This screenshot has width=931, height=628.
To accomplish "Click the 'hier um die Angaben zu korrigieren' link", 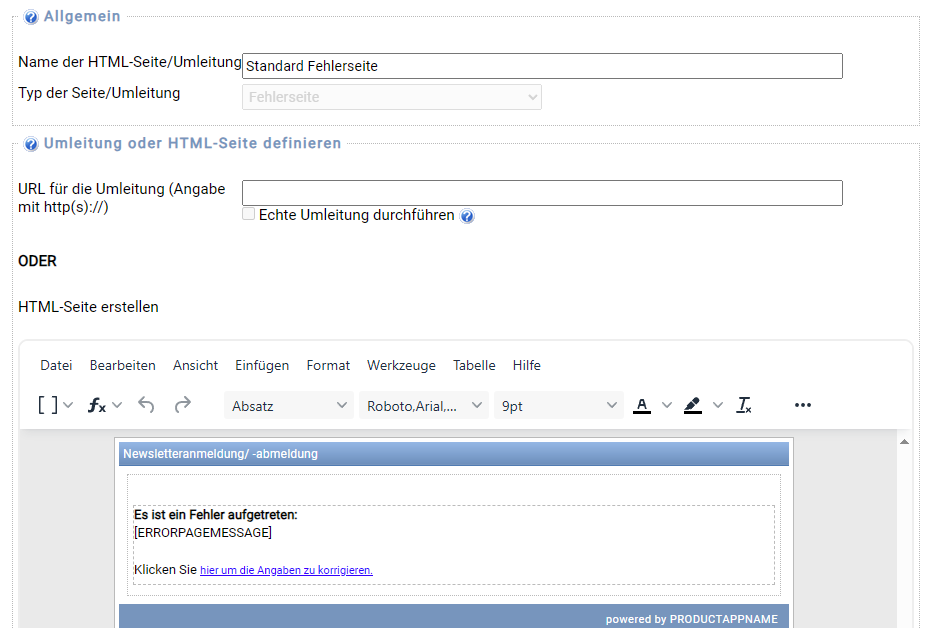I will (x=286, y=570).
